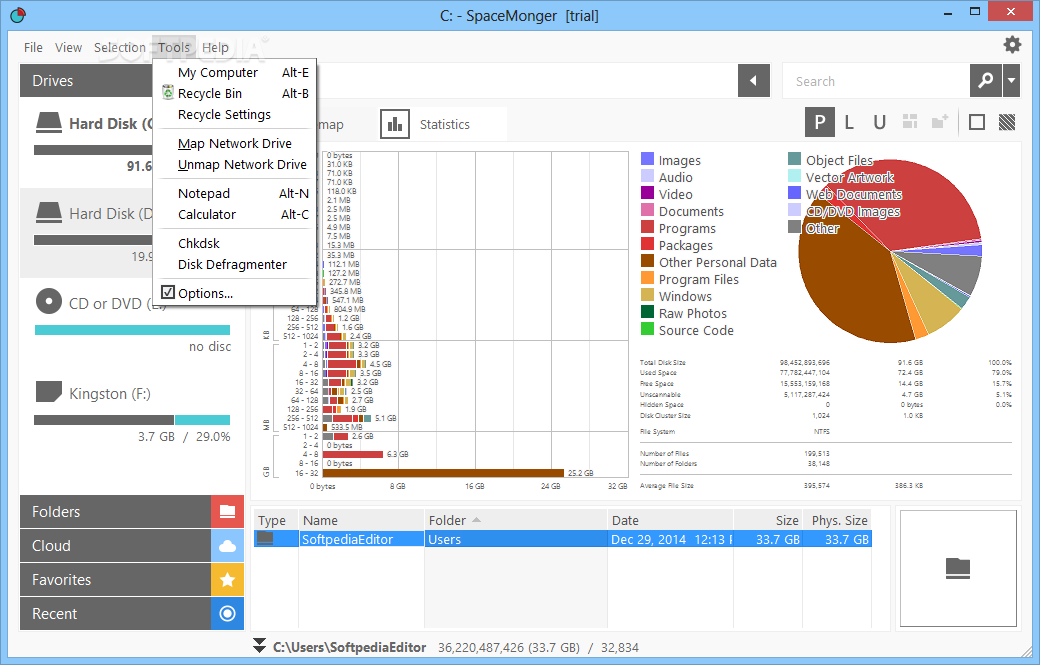The height and width of the screenshot is (665, 1040).
Task: Sort by the Phys. Size column header
Action: click(837, 520)
